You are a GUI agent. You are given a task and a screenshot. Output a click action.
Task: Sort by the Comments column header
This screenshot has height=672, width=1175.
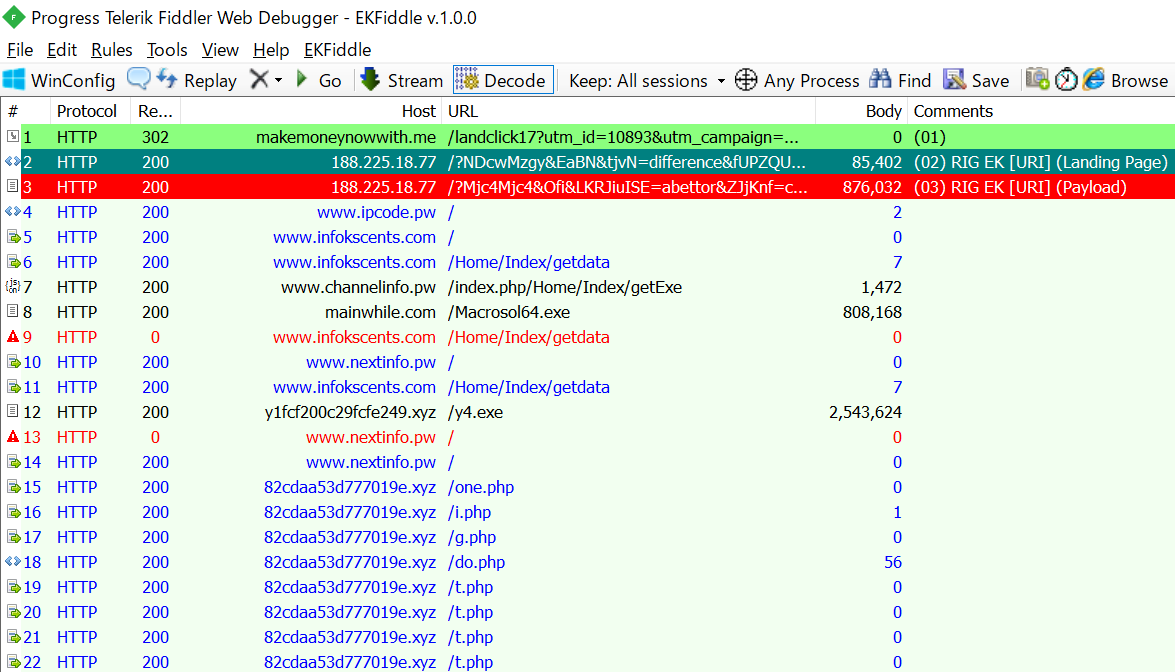1042,111
